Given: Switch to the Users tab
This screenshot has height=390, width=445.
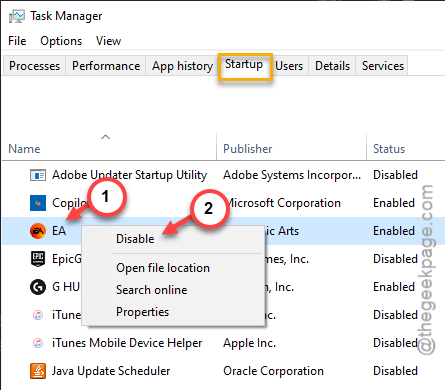Looking at the screenshot, I should click(x=289, y=66).
